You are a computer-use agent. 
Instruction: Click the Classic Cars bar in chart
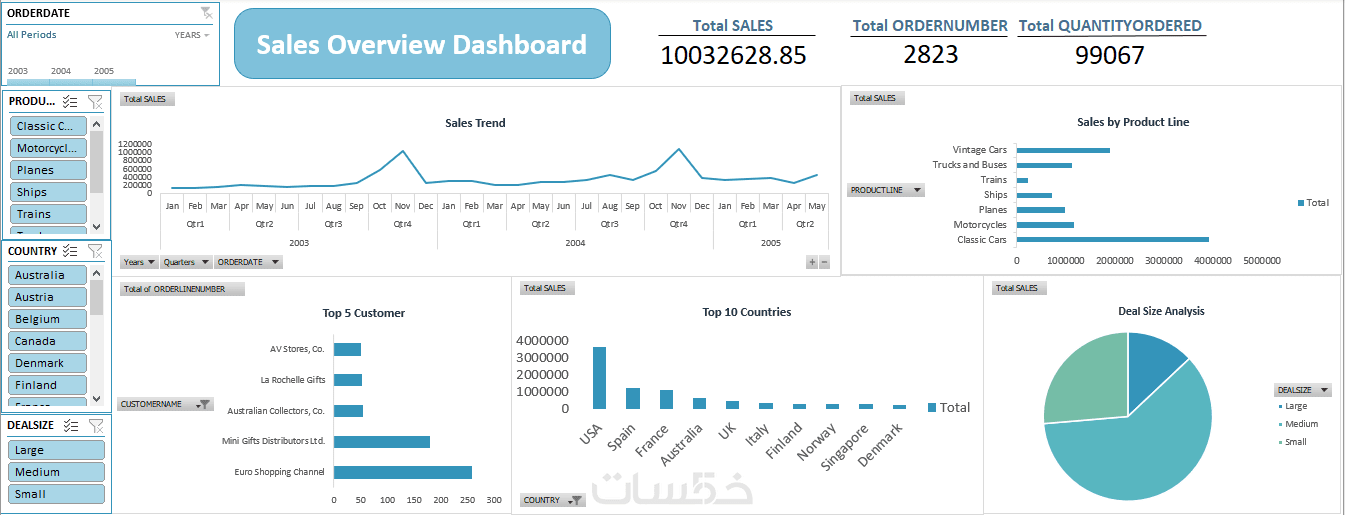point(1113,240)
